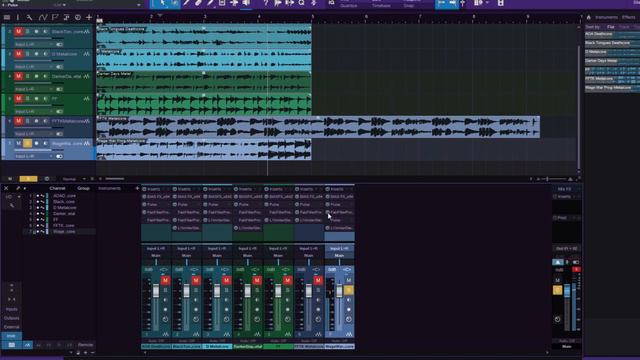Viewport: 640px width, 360px height.
Task: Open the Main output selector on mixer channel 1
Action: [x=156, y=256]
